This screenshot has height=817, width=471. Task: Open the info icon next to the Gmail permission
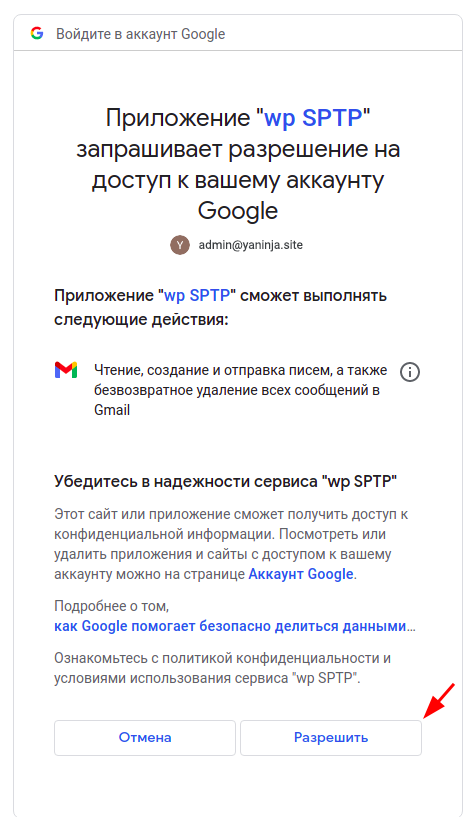point(410,372)
